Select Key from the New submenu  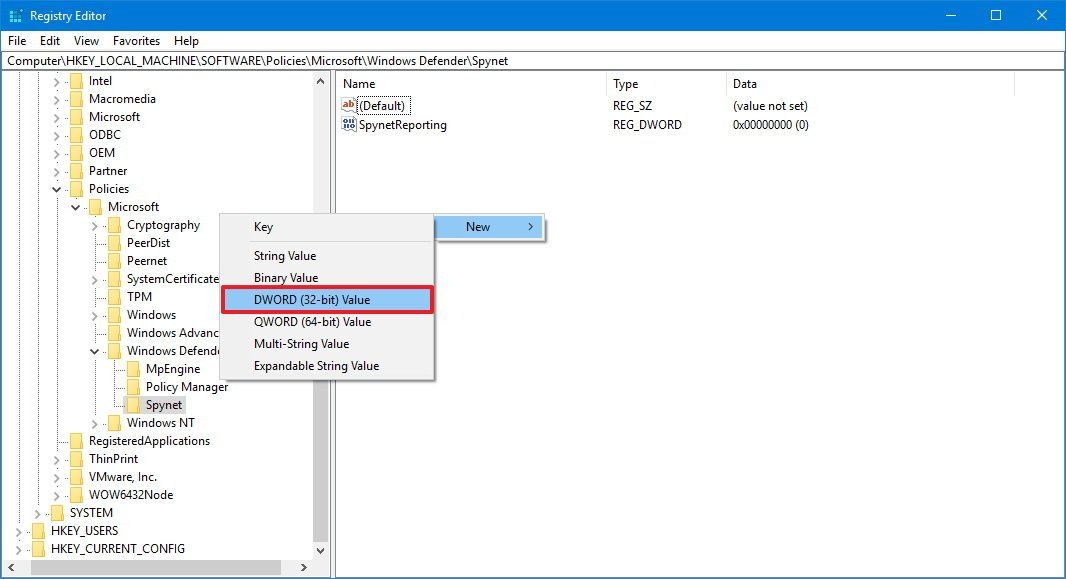pos(263,227)
